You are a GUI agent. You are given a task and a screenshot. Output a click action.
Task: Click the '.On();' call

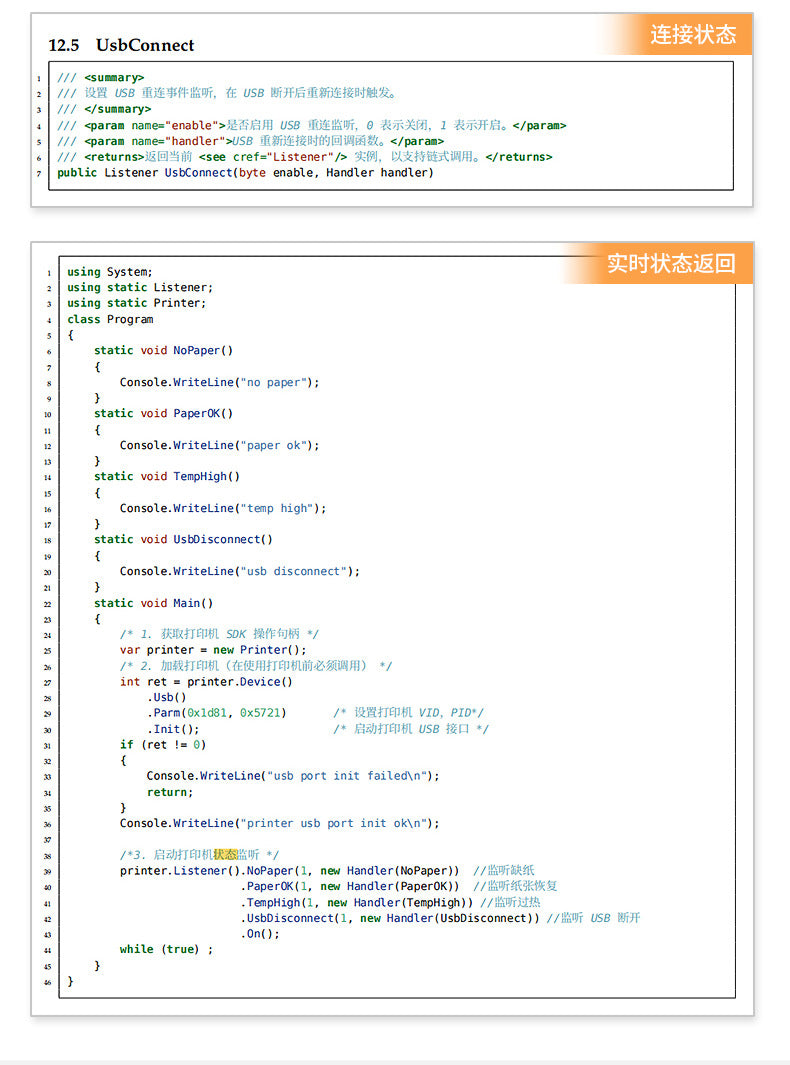pyautogui.click(x=259, y=935)
